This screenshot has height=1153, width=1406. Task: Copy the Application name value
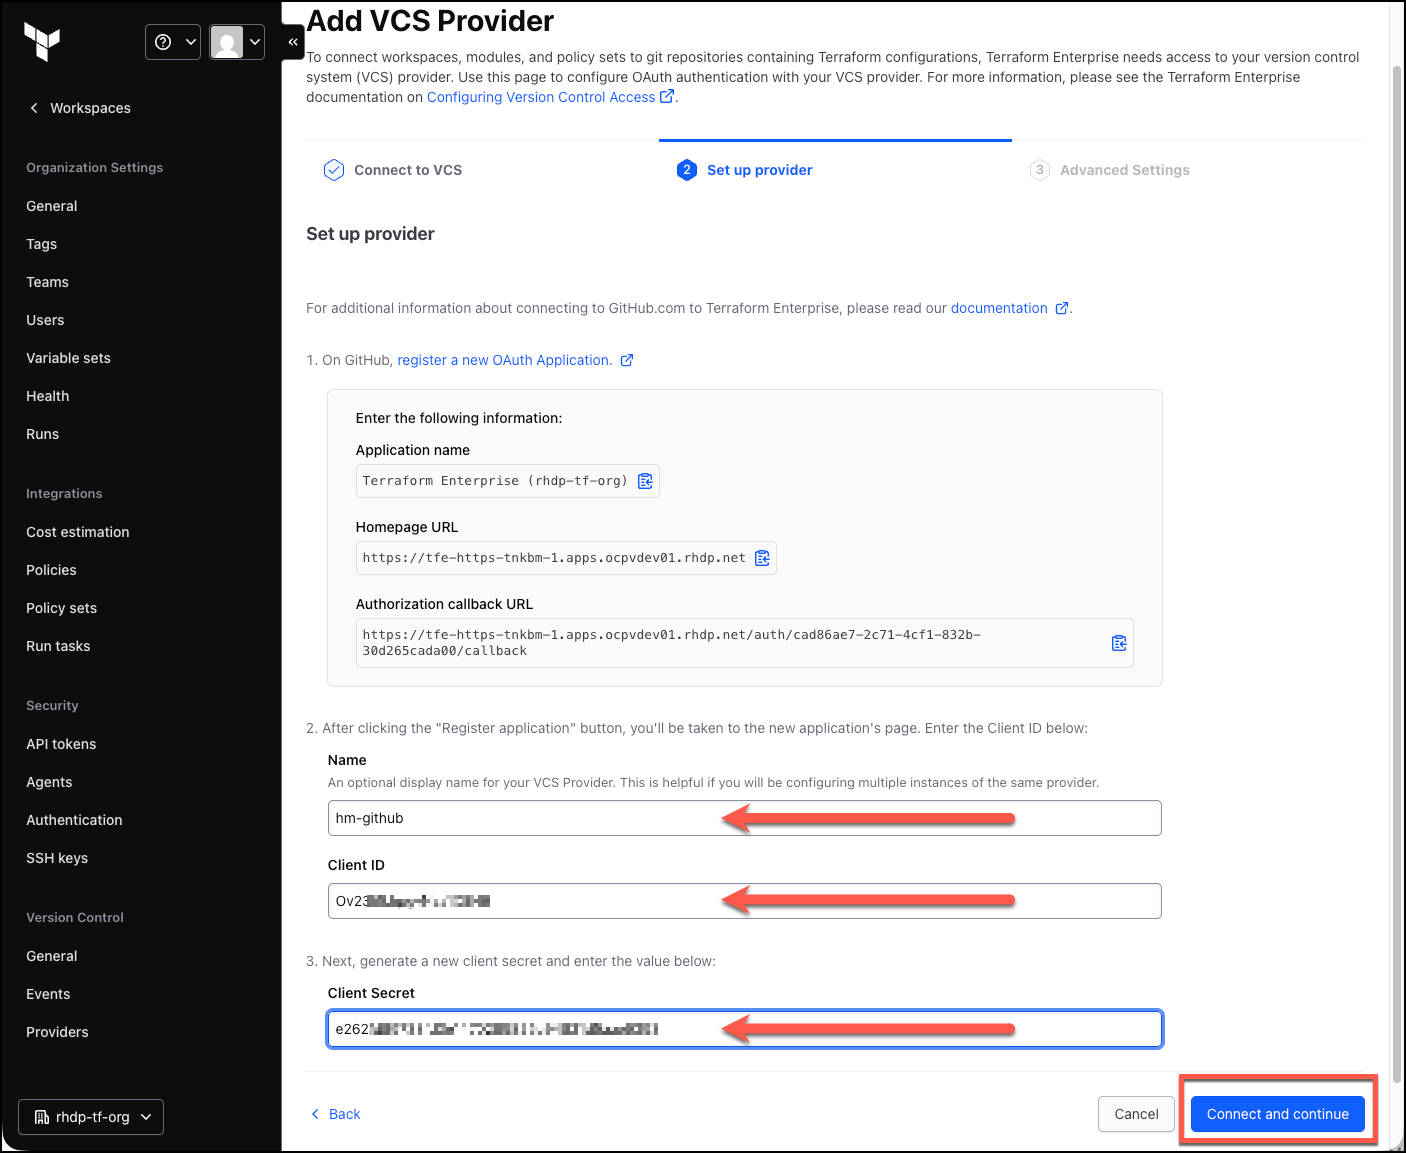click(x=645, y=481)
